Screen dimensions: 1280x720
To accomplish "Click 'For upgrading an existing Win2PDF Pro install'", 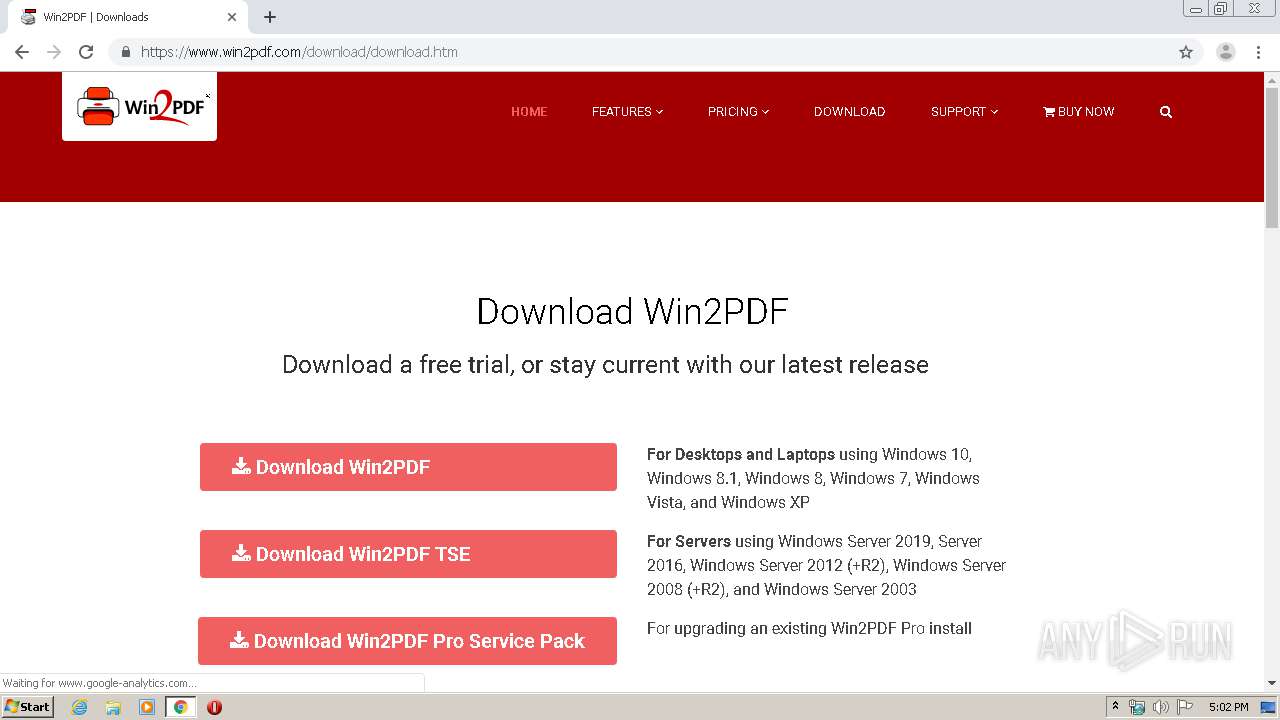I will pyautogui.click(x=809, y=628).
